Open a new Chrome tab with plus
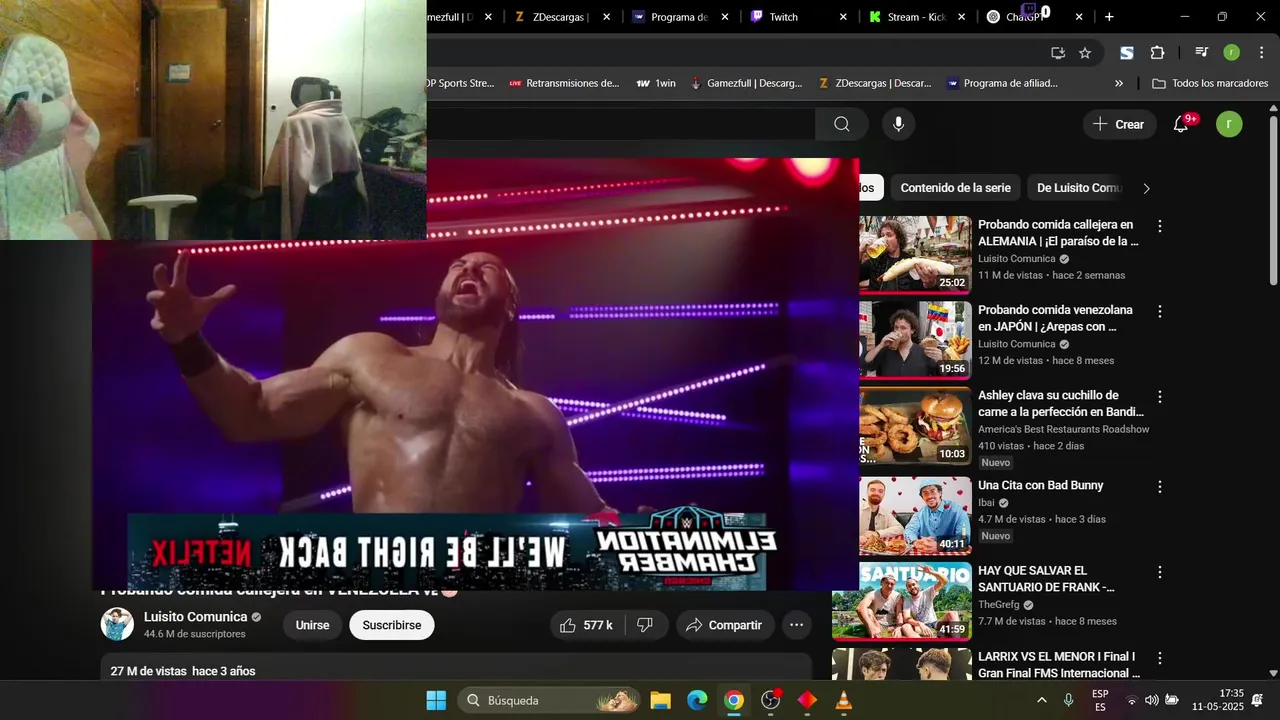 1109,17
